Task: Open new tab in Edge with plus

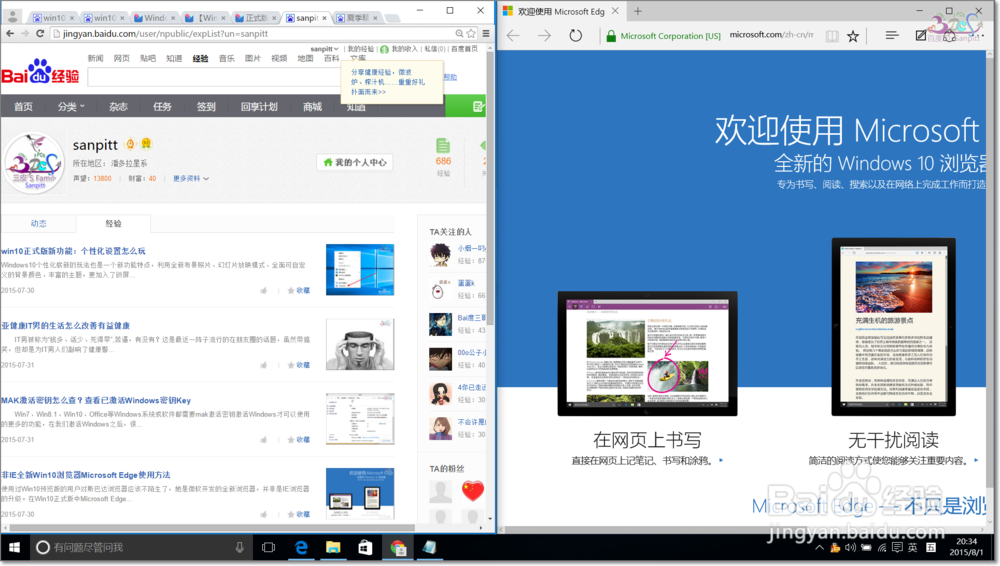Action: pos(638,11)
